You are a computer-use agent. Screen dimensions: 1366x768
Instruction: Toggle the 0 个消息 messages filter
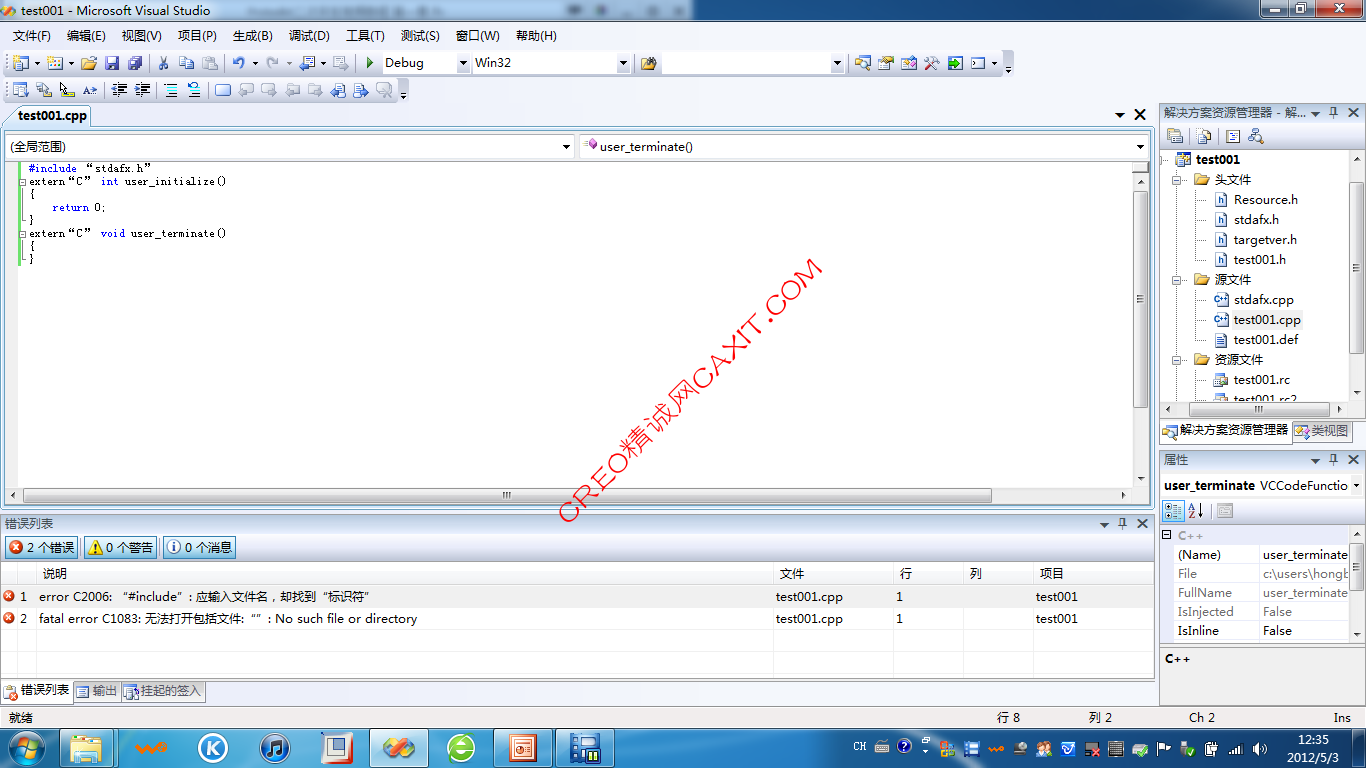click(199, 547)
